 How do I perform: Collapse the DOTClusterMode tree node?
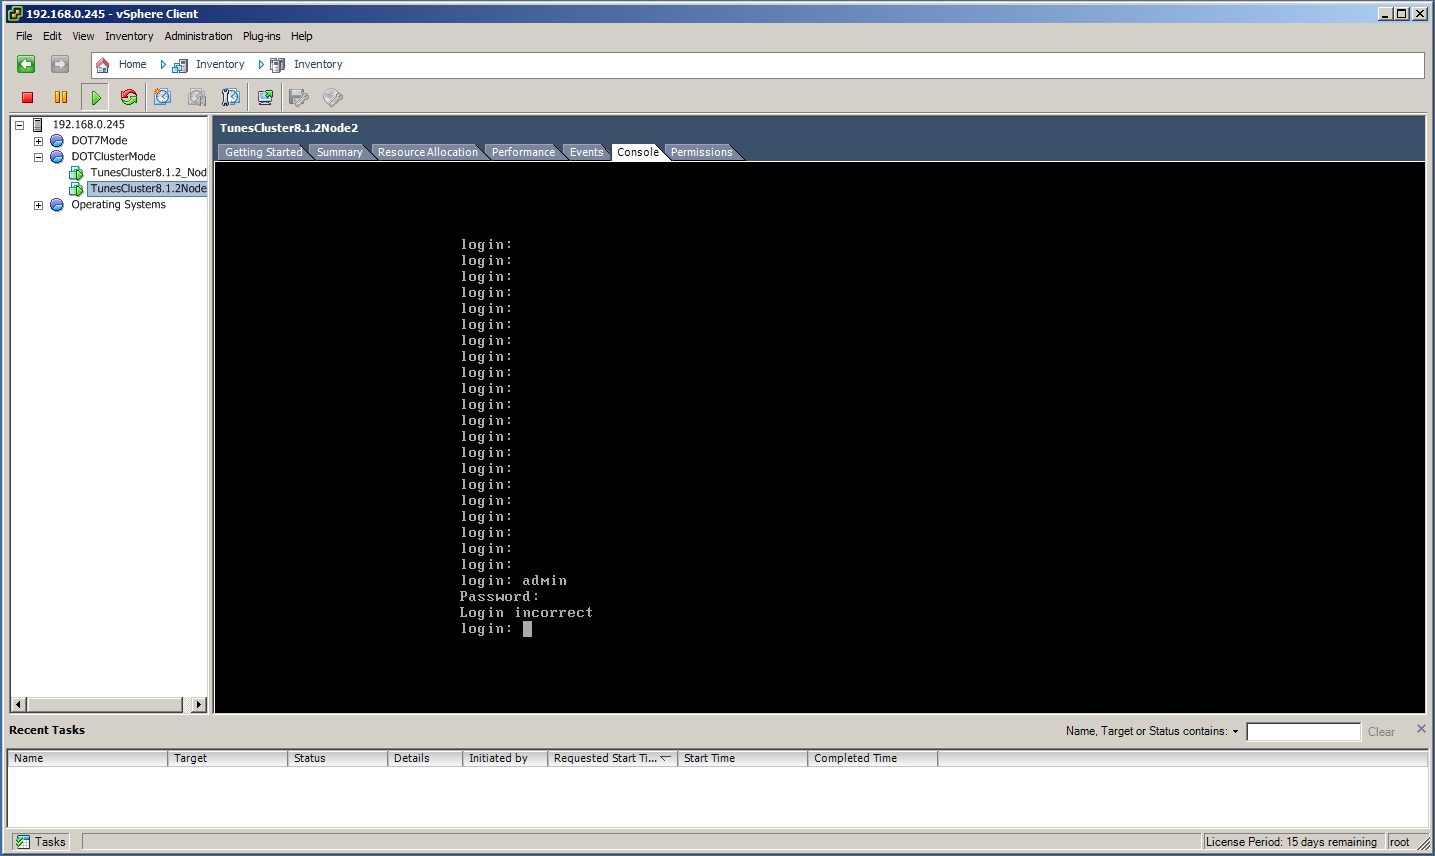pyautogui.click(x=38, y=157)
